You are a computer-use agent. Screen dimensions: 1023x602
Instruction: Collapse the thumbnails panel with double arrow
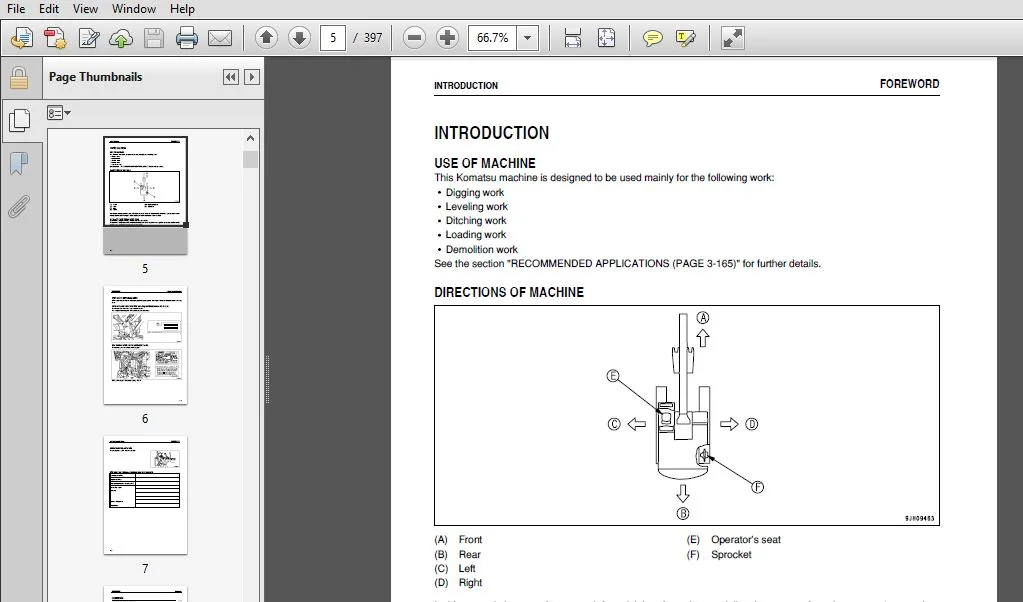(x=230, y=77)
